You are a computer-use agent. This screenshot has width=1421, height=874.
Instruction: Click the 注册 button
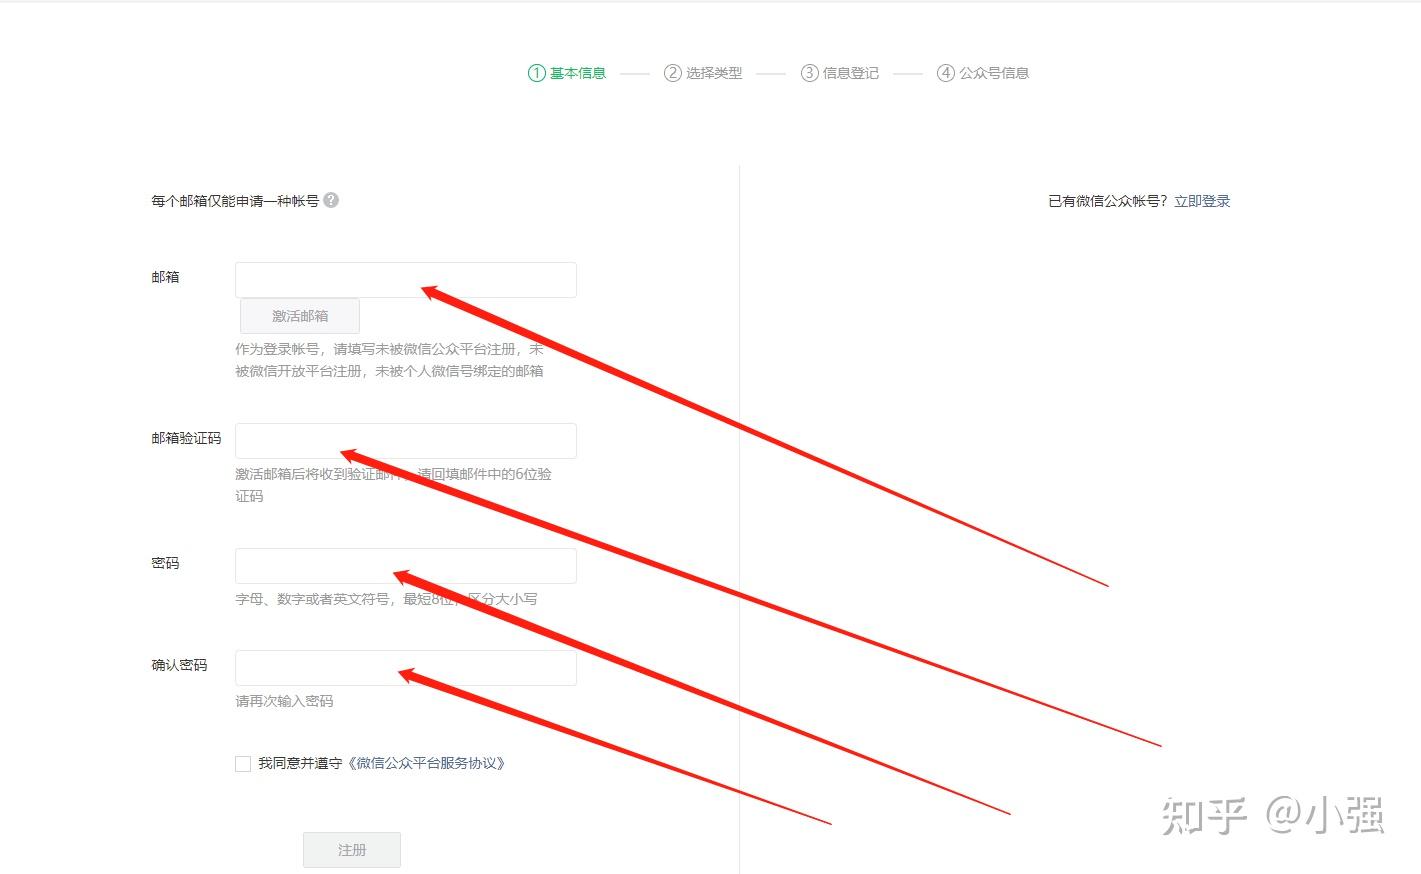tap(352, 850)
